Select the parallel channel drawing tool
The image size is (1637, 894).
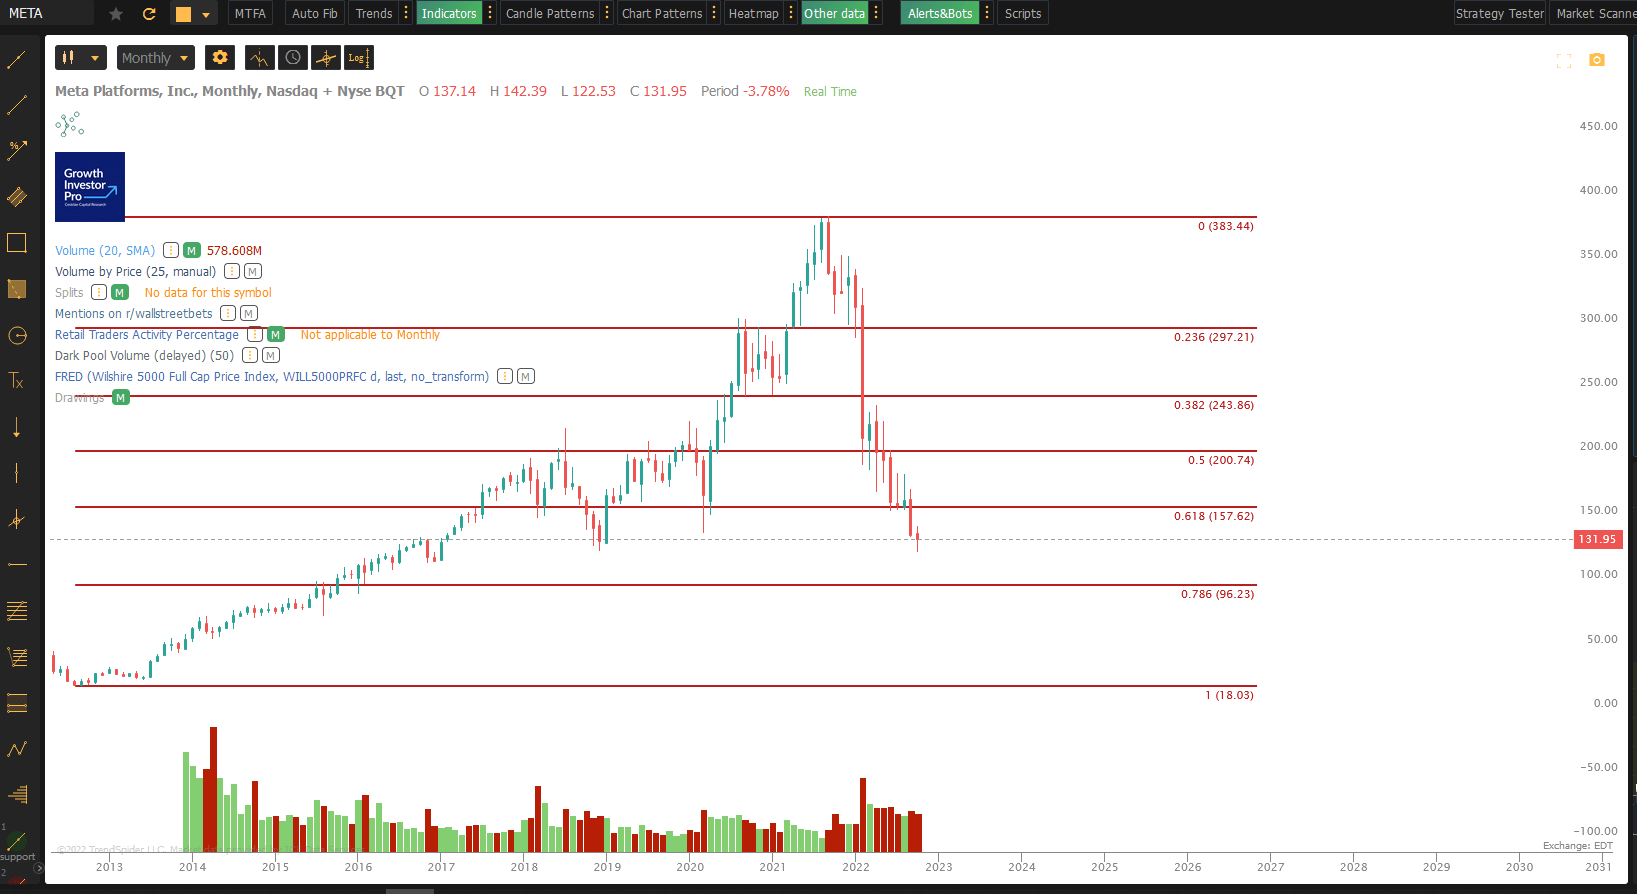click(17, 196)
